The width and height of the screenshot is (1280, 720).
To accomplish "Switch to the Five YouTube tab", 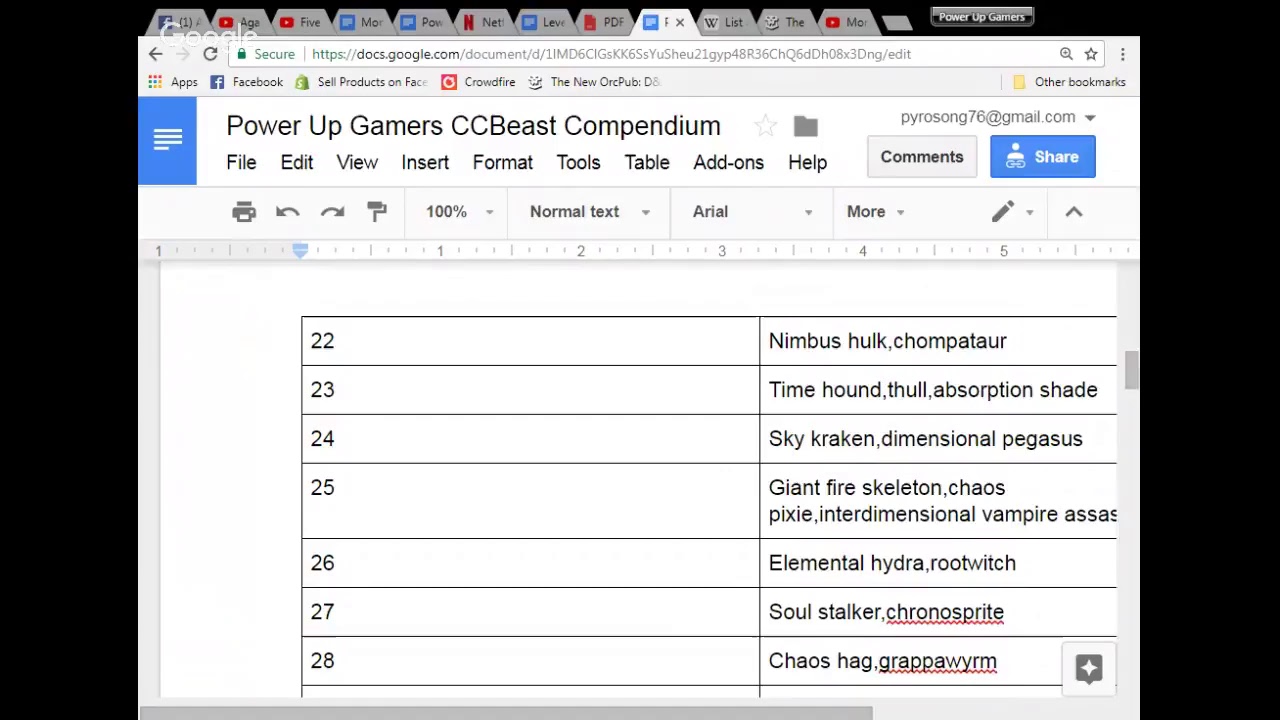I will pos(301,22).
